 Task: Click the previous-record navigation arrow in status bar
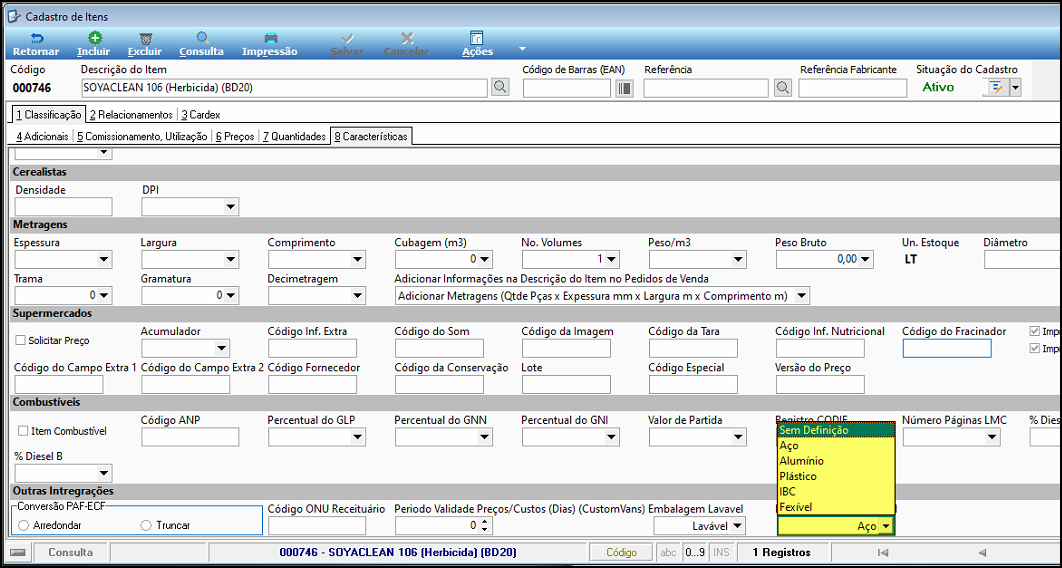pos(981,552)
